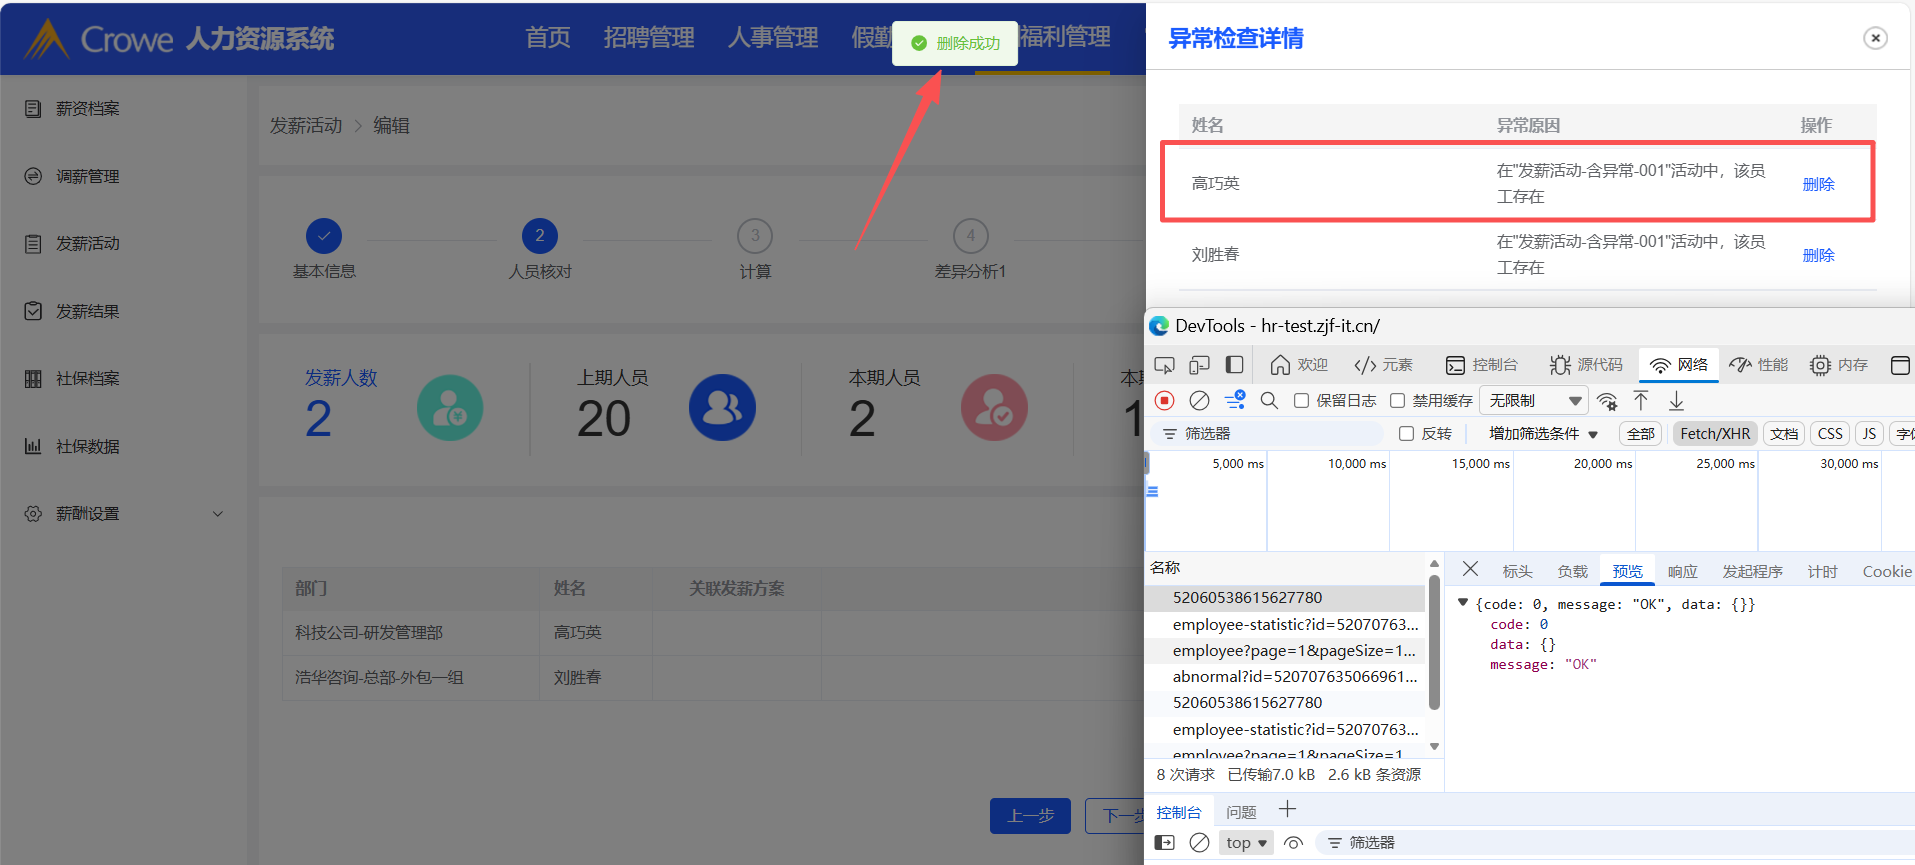
Task: Open 调薪管理 from the sidebar icon
Action: pos(33,176)
